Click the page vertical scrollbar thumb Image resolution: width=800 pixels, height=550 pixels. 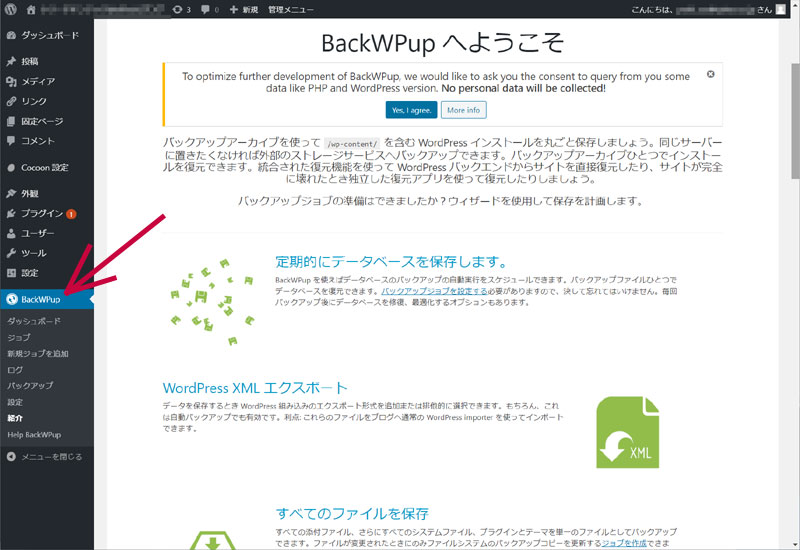795,121
